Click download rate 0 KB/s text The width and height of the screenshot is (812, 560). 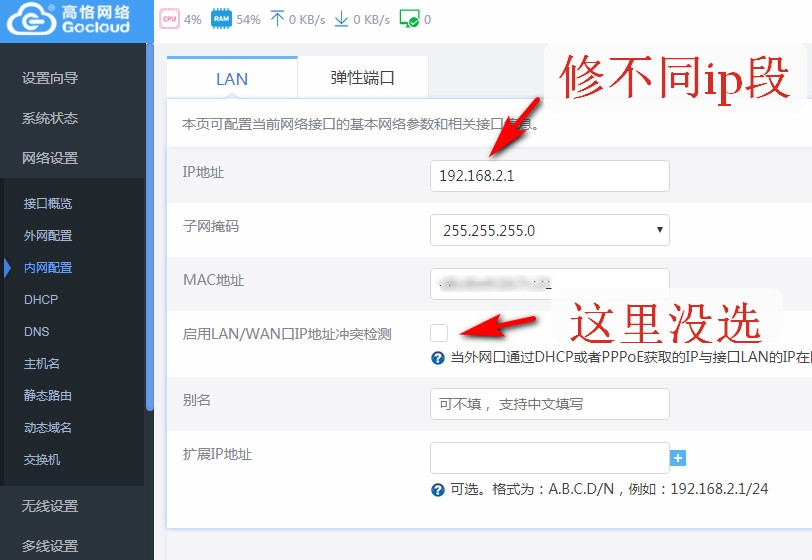(371, 20)
